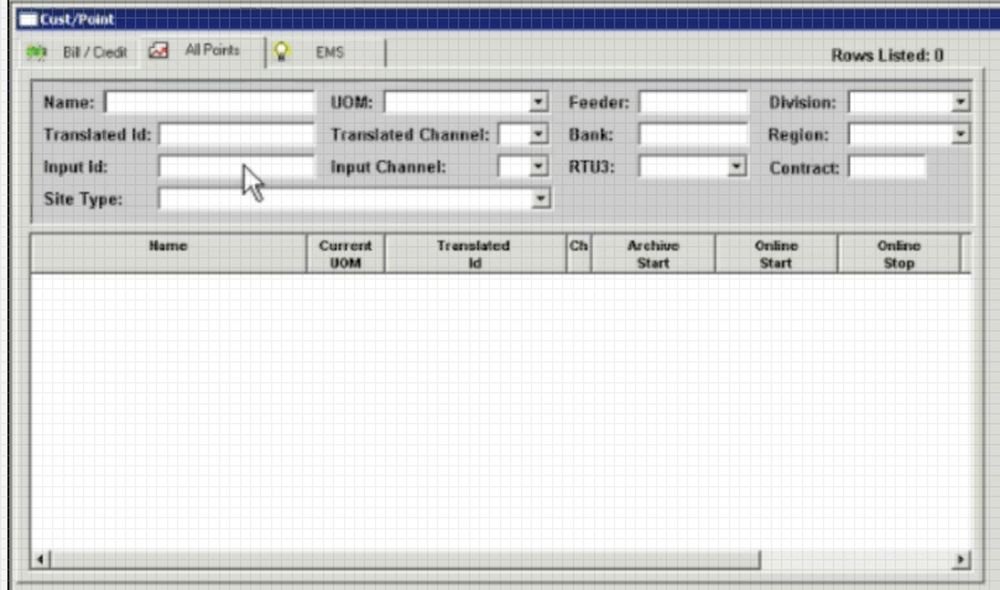Sort by the Current UOM column header

[x=346, y=254]
